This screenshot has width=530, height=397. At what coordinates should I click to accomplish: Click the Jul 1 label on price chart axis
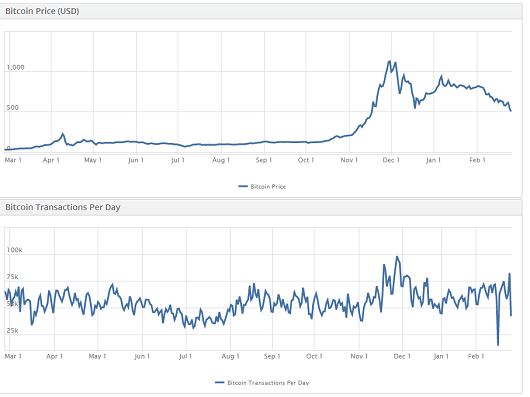pos(178,160)
